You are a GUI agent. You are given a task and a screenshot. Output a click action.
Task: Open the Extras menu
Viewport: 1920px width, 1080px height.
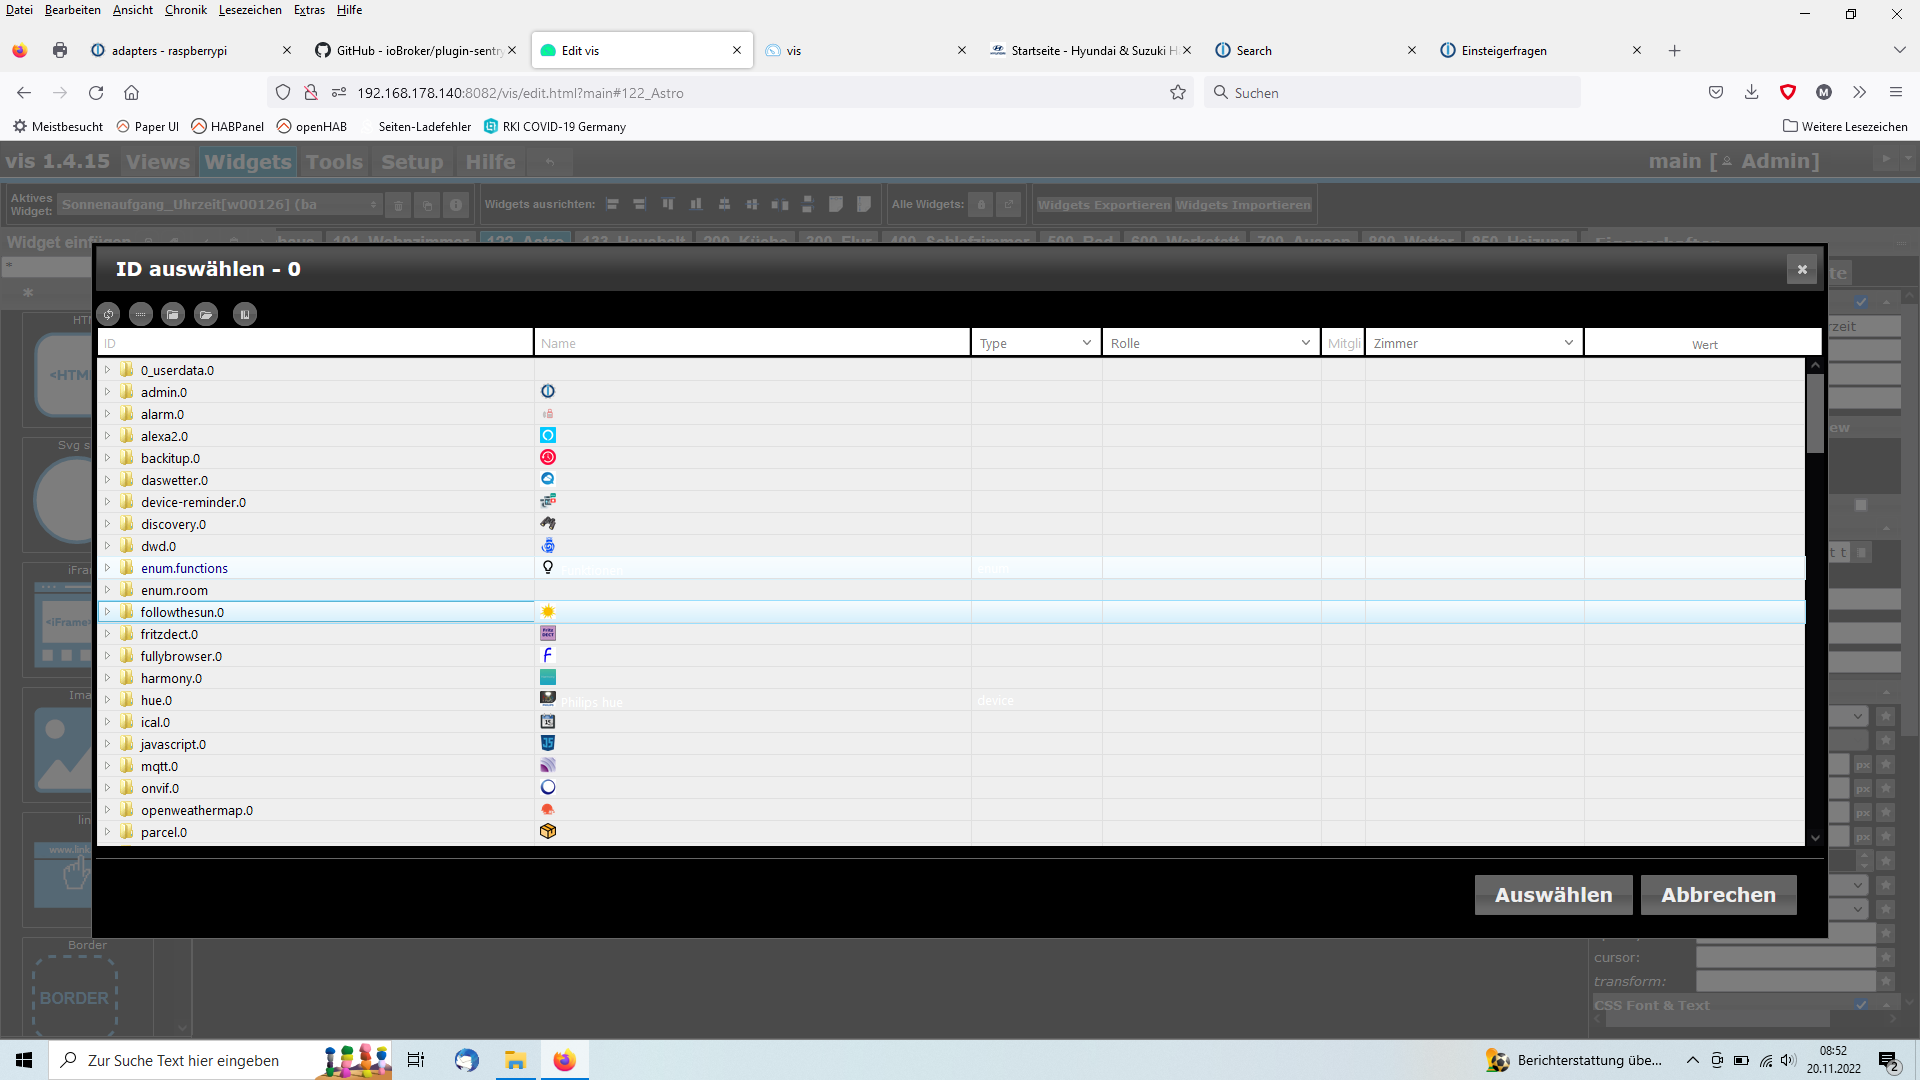pos(309,10)
